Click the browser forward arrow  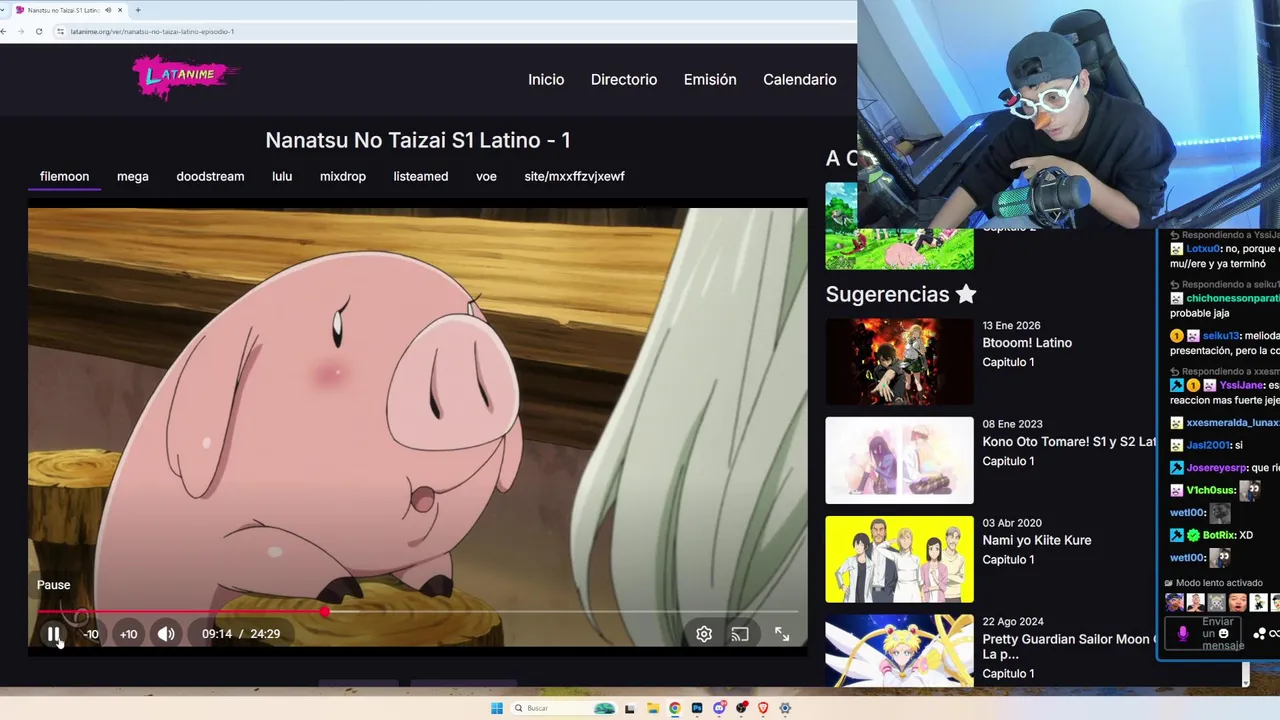pyautogui.click(x=20, y=31)
